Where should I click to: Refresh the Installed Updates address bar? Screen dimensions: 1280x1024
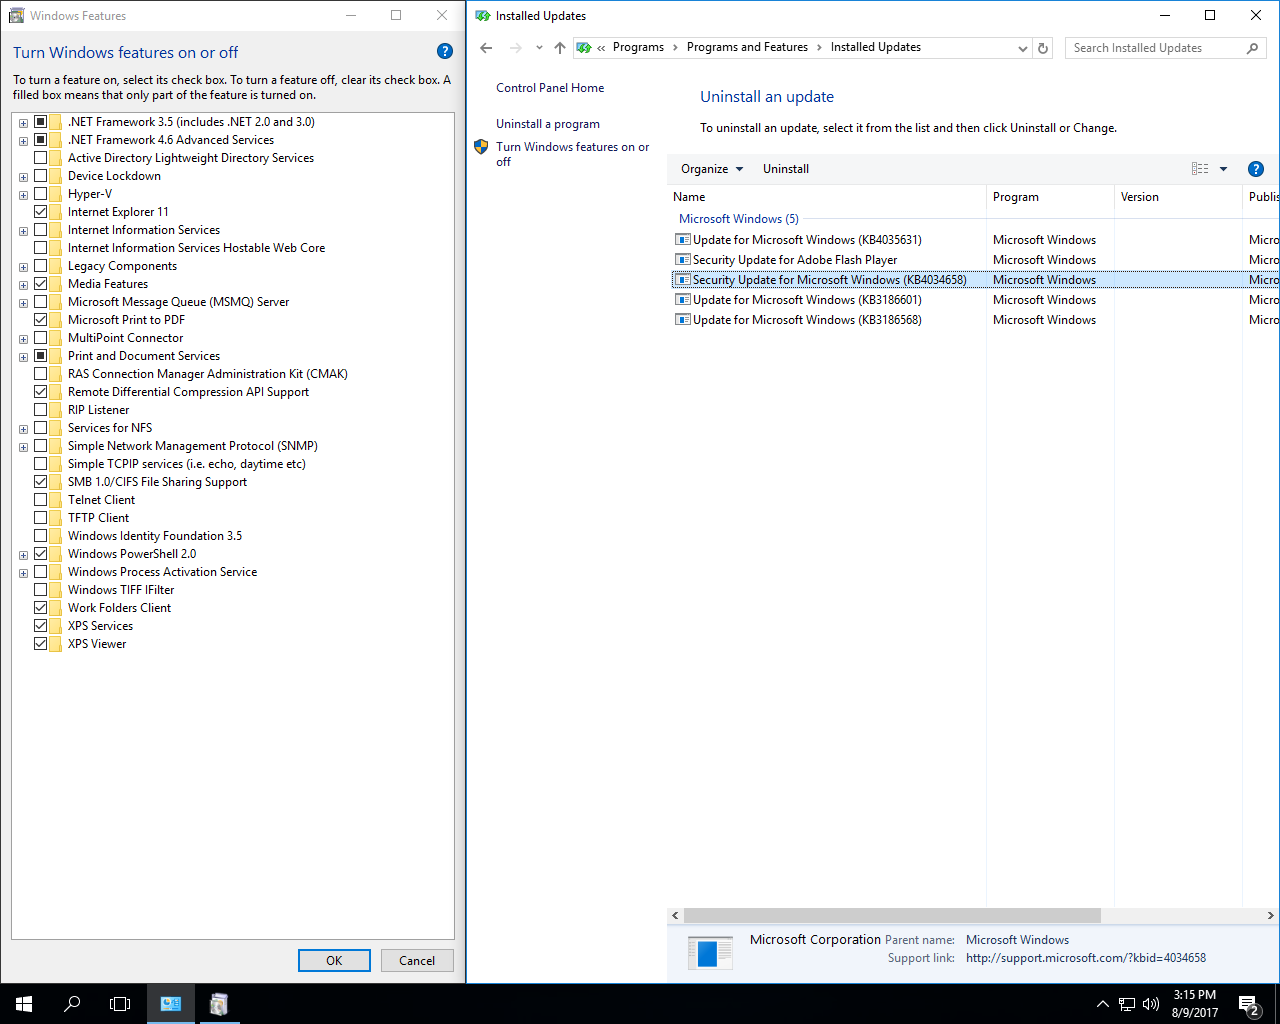click(x=1043, y=48)
